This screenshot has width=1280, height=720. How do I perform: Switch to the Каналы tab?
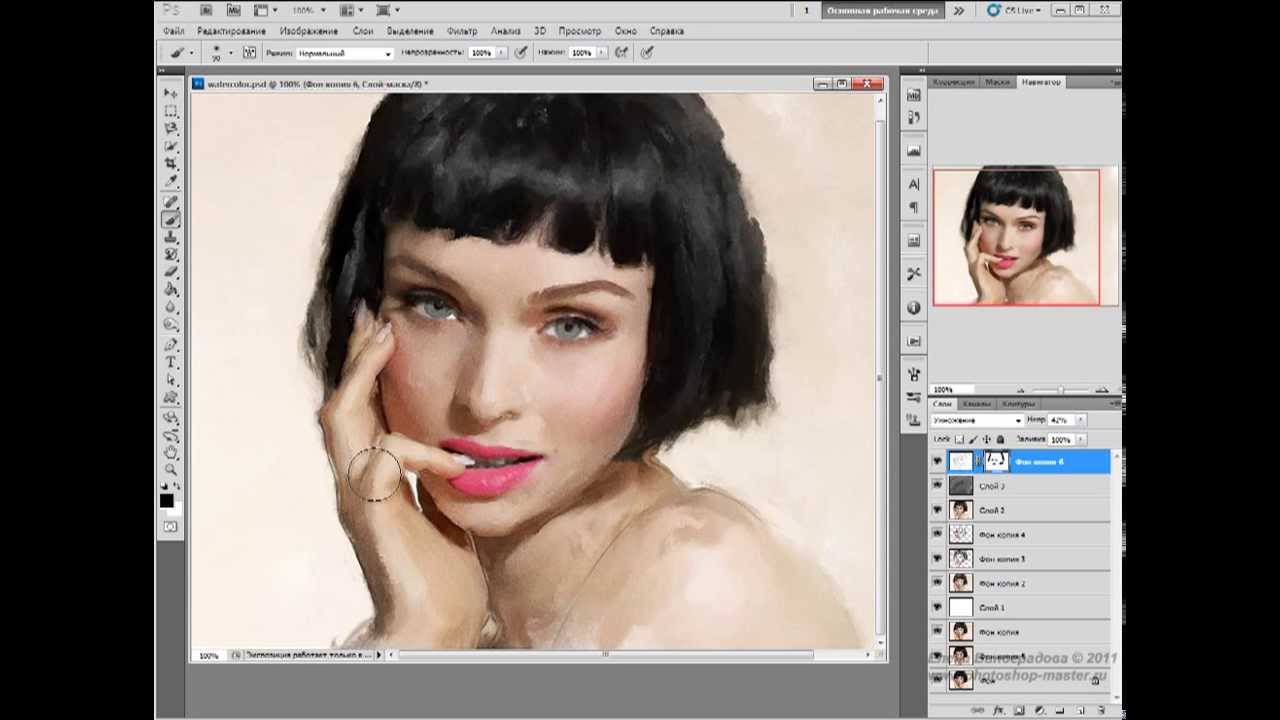977,404
